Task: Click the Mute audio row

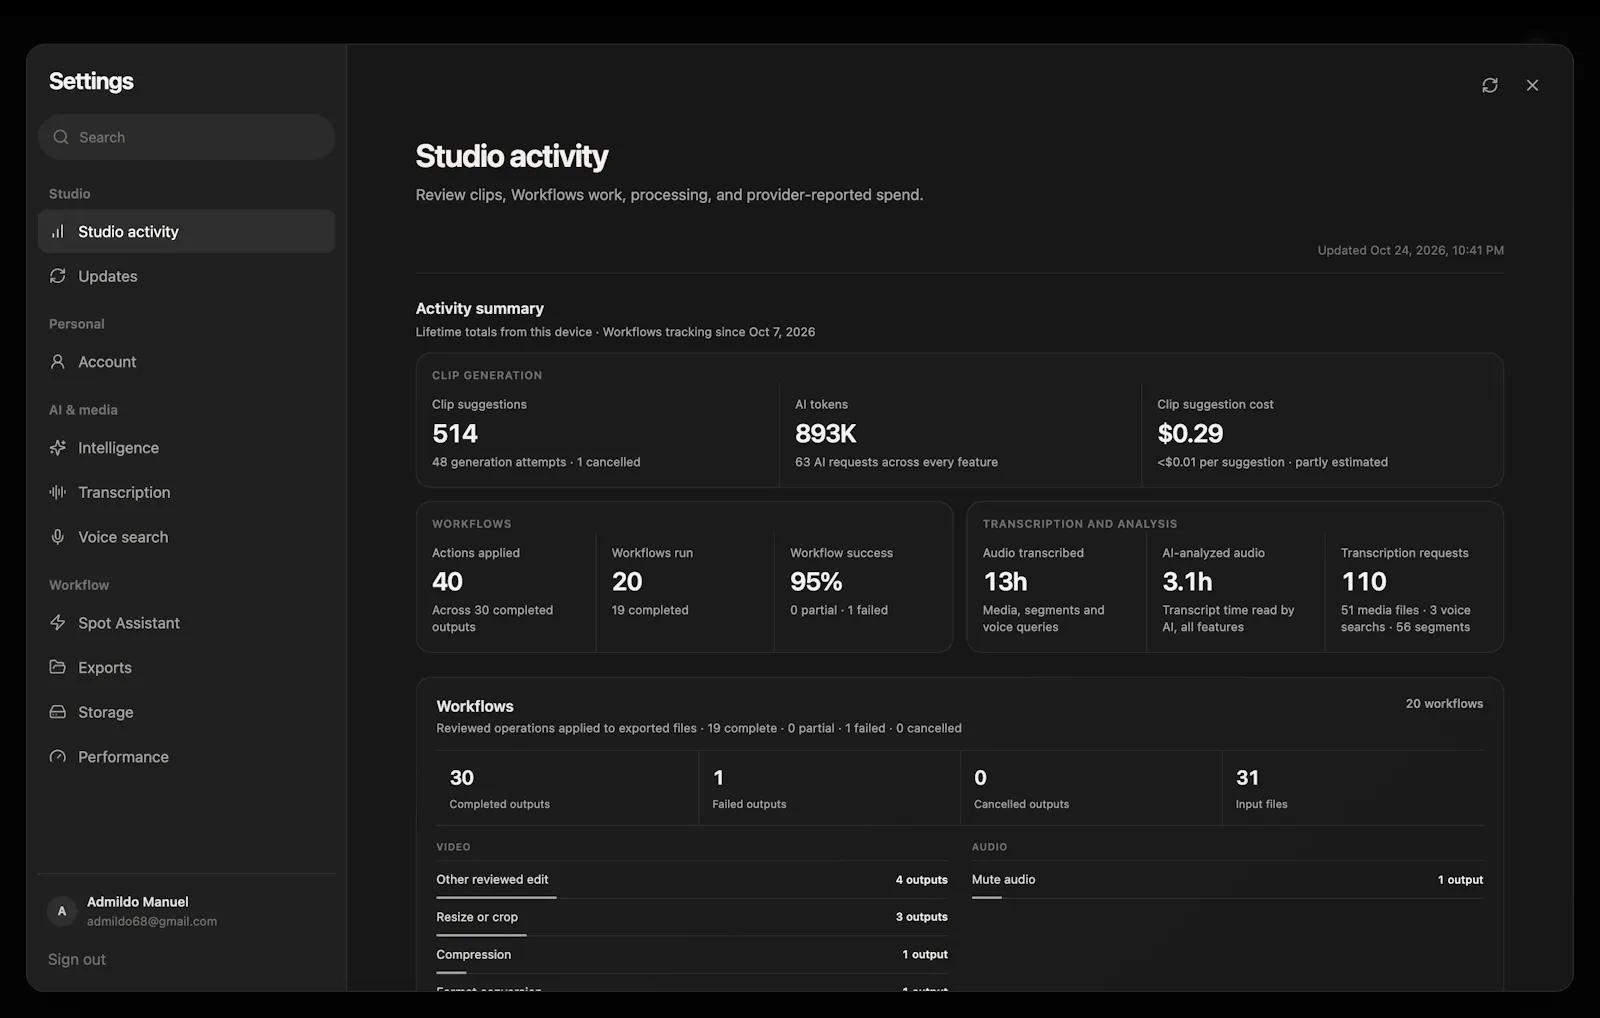Action: pos(1227,880)
